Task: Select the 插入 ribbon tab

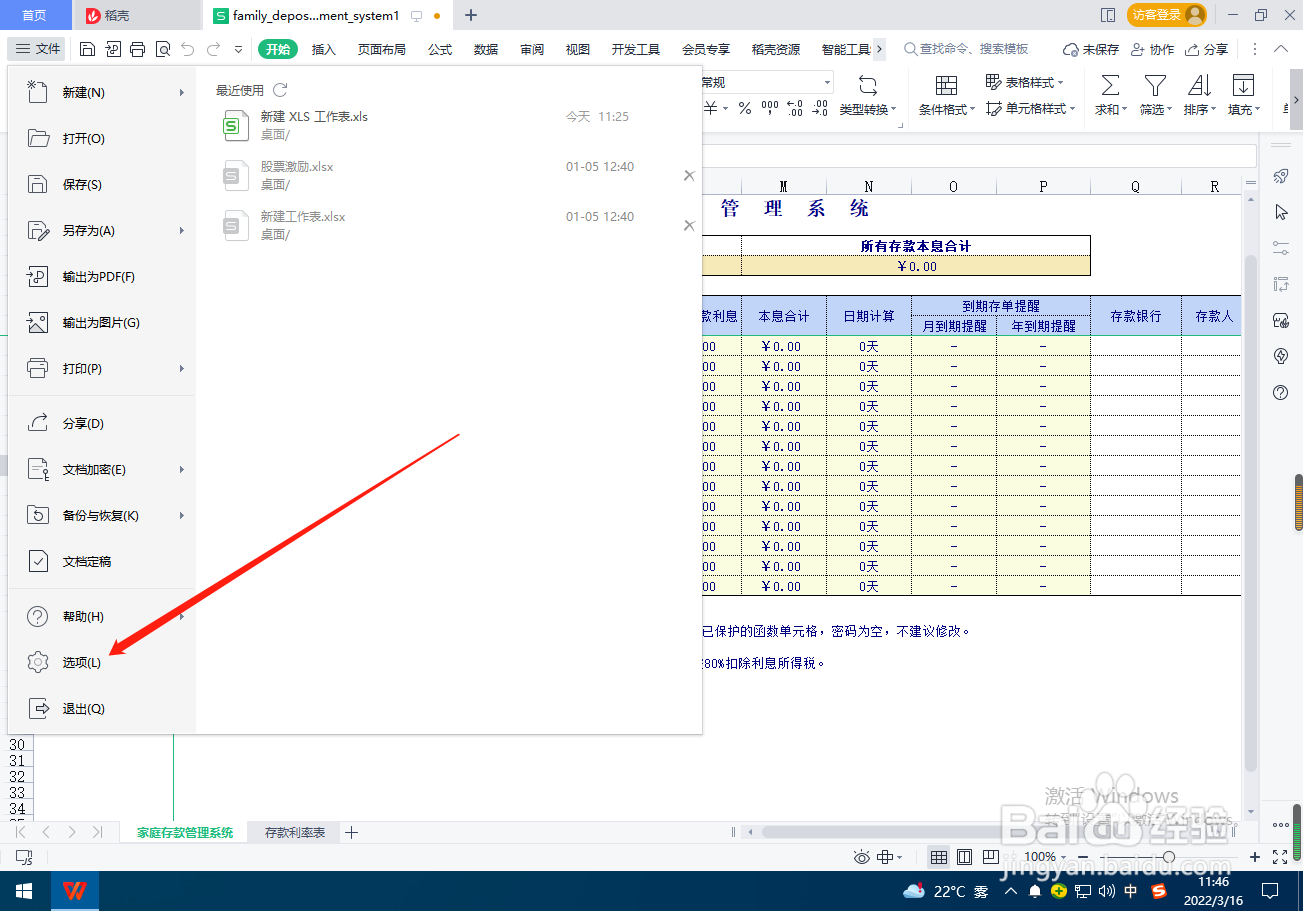Action: (324, 49)
